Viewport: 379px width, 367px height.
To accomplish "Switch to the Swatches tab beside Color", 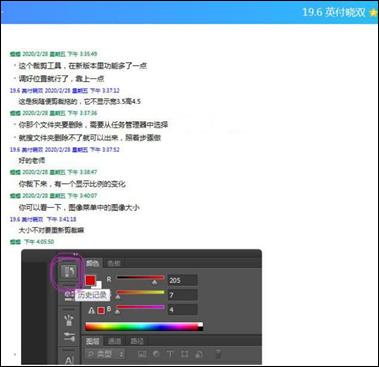I will [114, 263].
